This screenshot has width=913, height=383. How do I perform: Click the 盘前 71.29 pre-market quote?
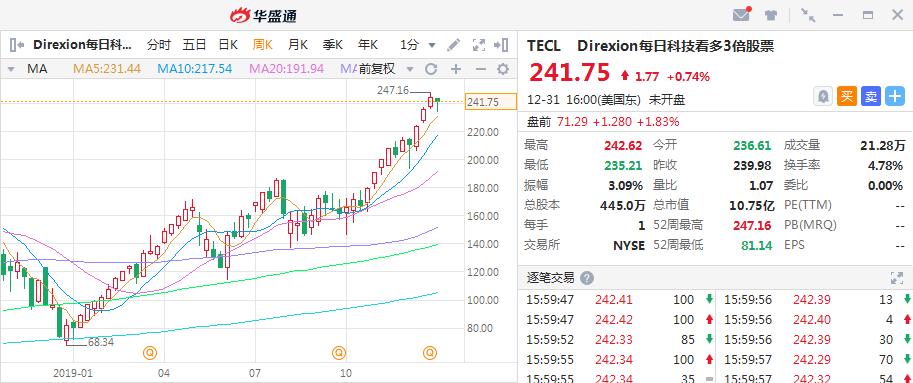pyautogui.click(x=603, y=122)
